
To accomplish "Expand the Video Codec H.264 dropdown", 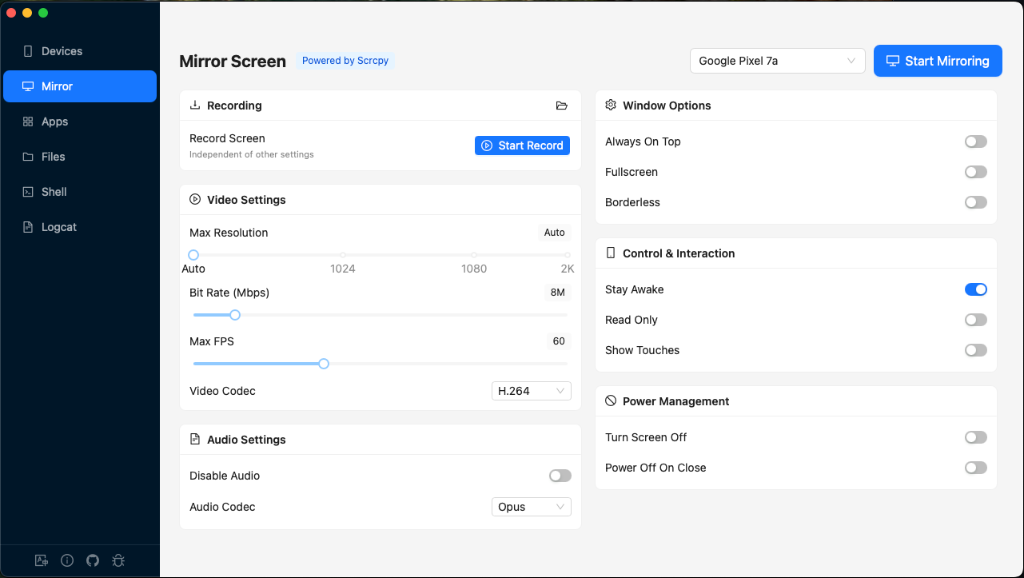I will pyautogui.click(x=531, y=391).
